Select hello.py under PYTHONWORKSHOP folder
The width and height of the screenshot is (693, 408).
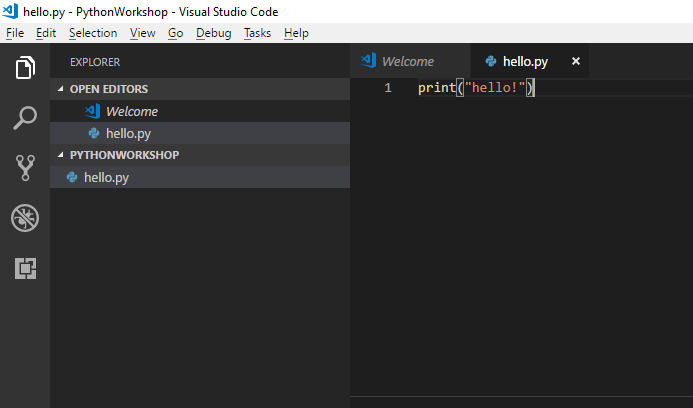click(x=200, y=177)
